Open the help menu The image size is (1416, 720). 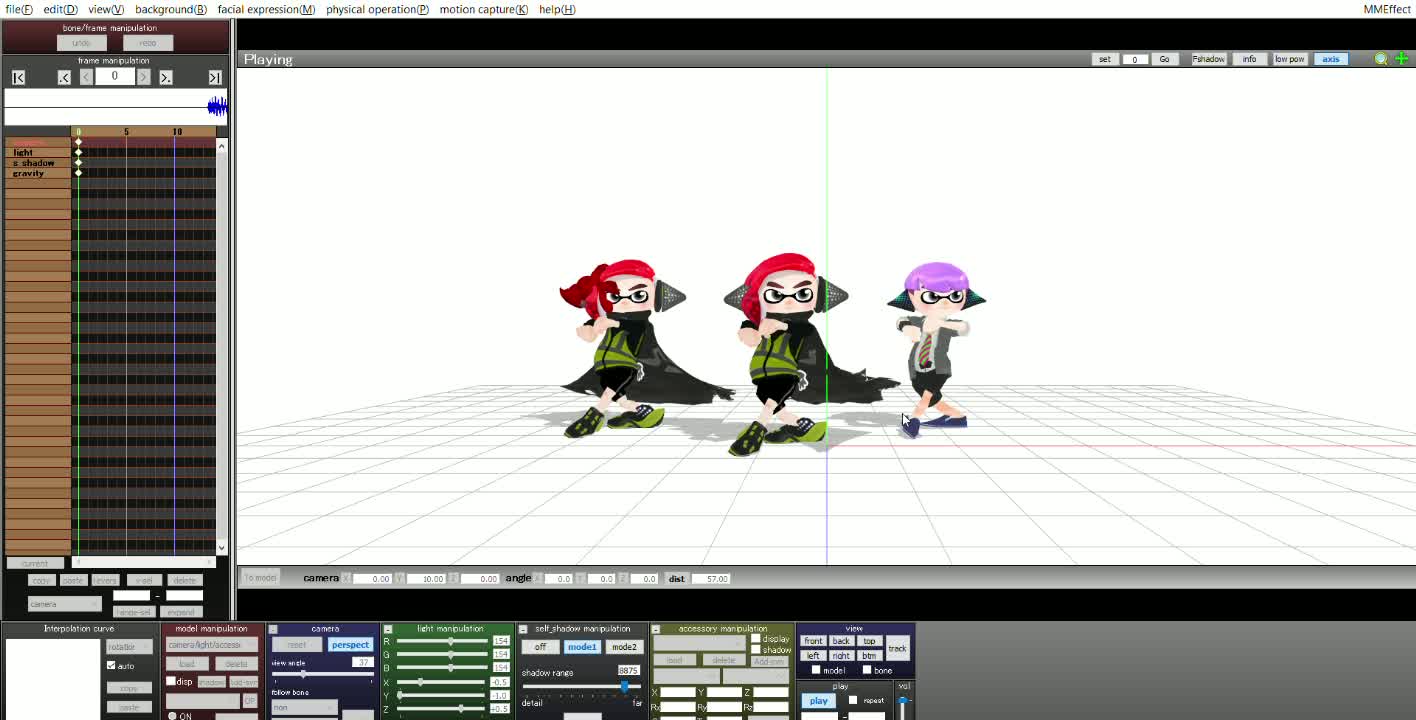click(x=557, y=9)
